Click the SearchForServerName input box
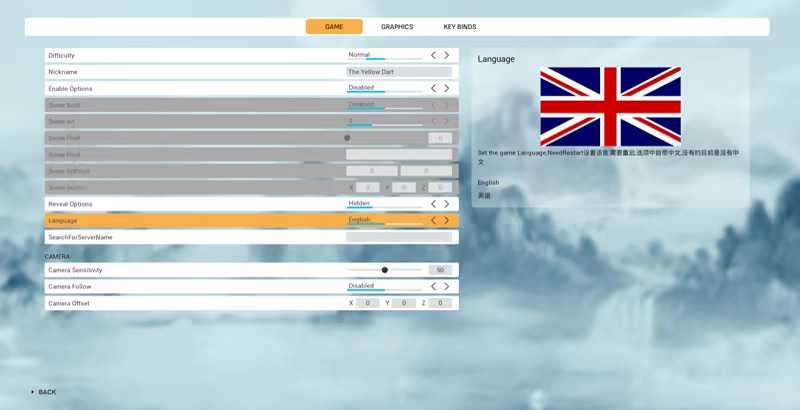 (399, 237)
